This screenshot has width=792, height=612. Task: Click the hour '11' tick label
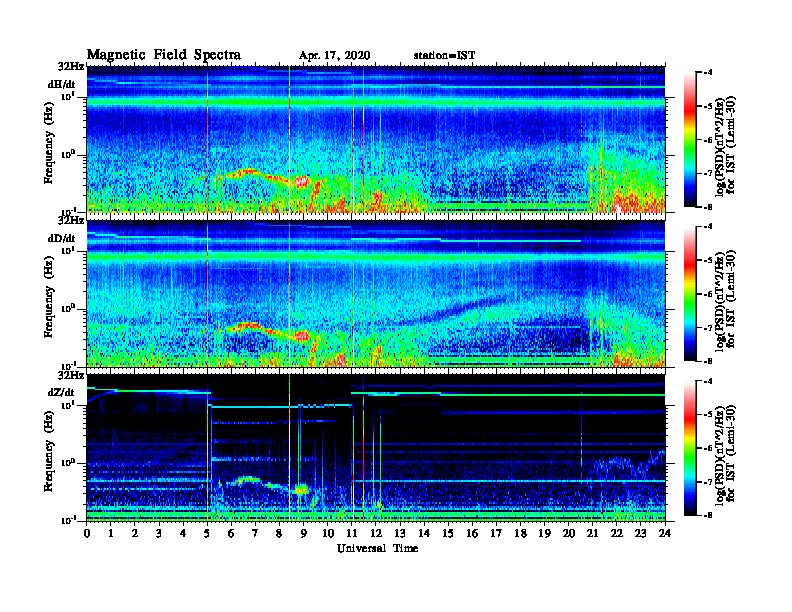click(x=352, y=533)
